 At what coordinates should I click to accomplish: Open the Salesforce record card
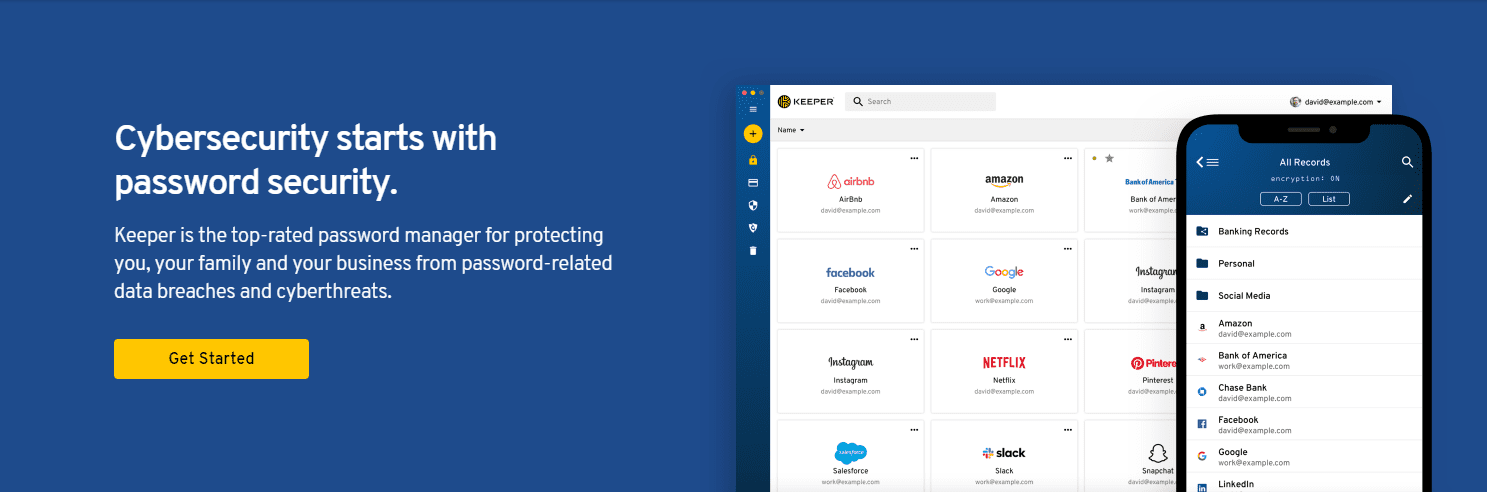[x=851, y=456]
